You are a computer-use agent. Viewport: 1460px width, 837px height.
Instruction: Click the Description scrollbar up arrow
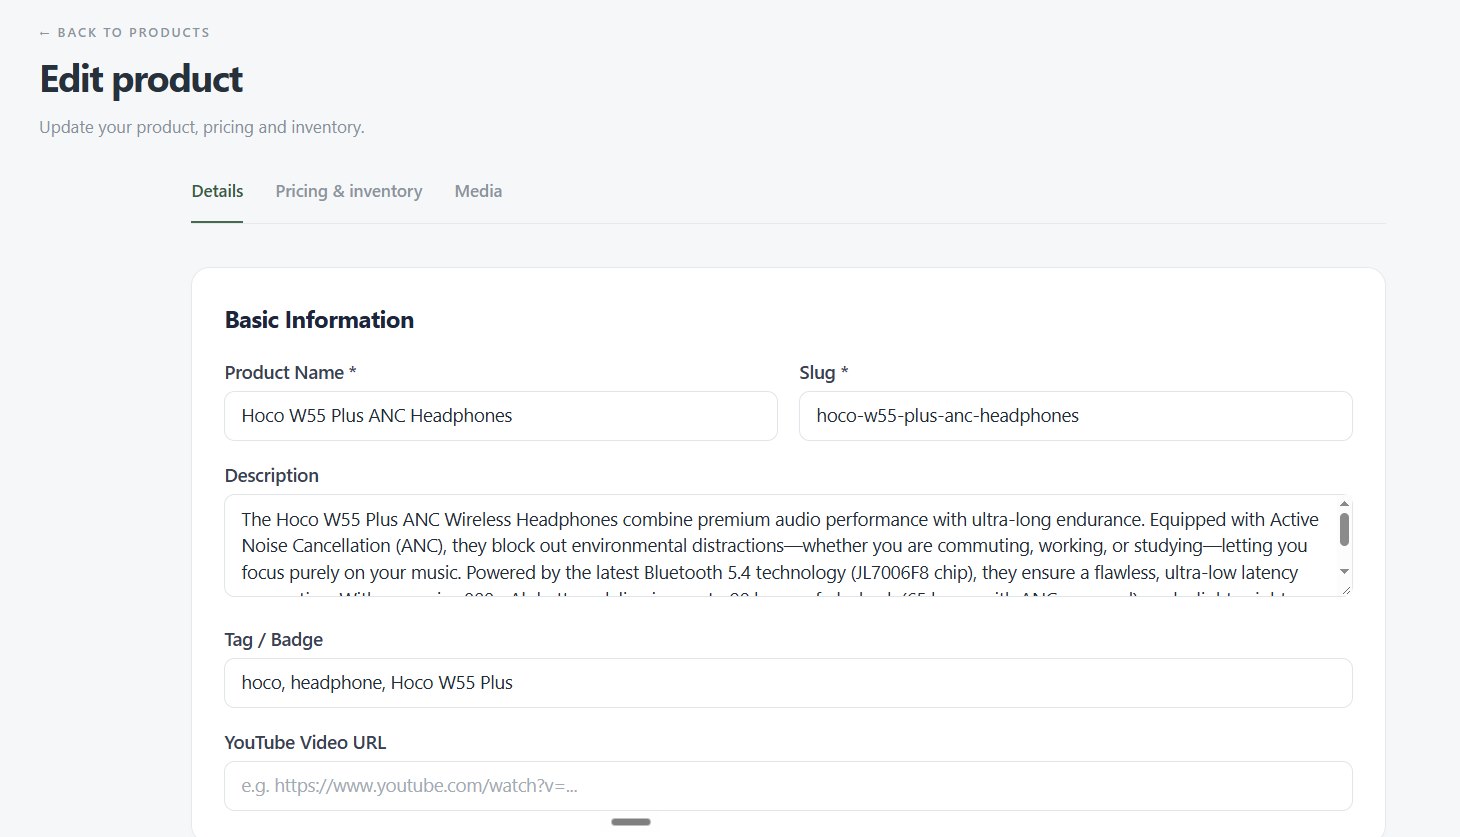click(x=1344, y=504)
